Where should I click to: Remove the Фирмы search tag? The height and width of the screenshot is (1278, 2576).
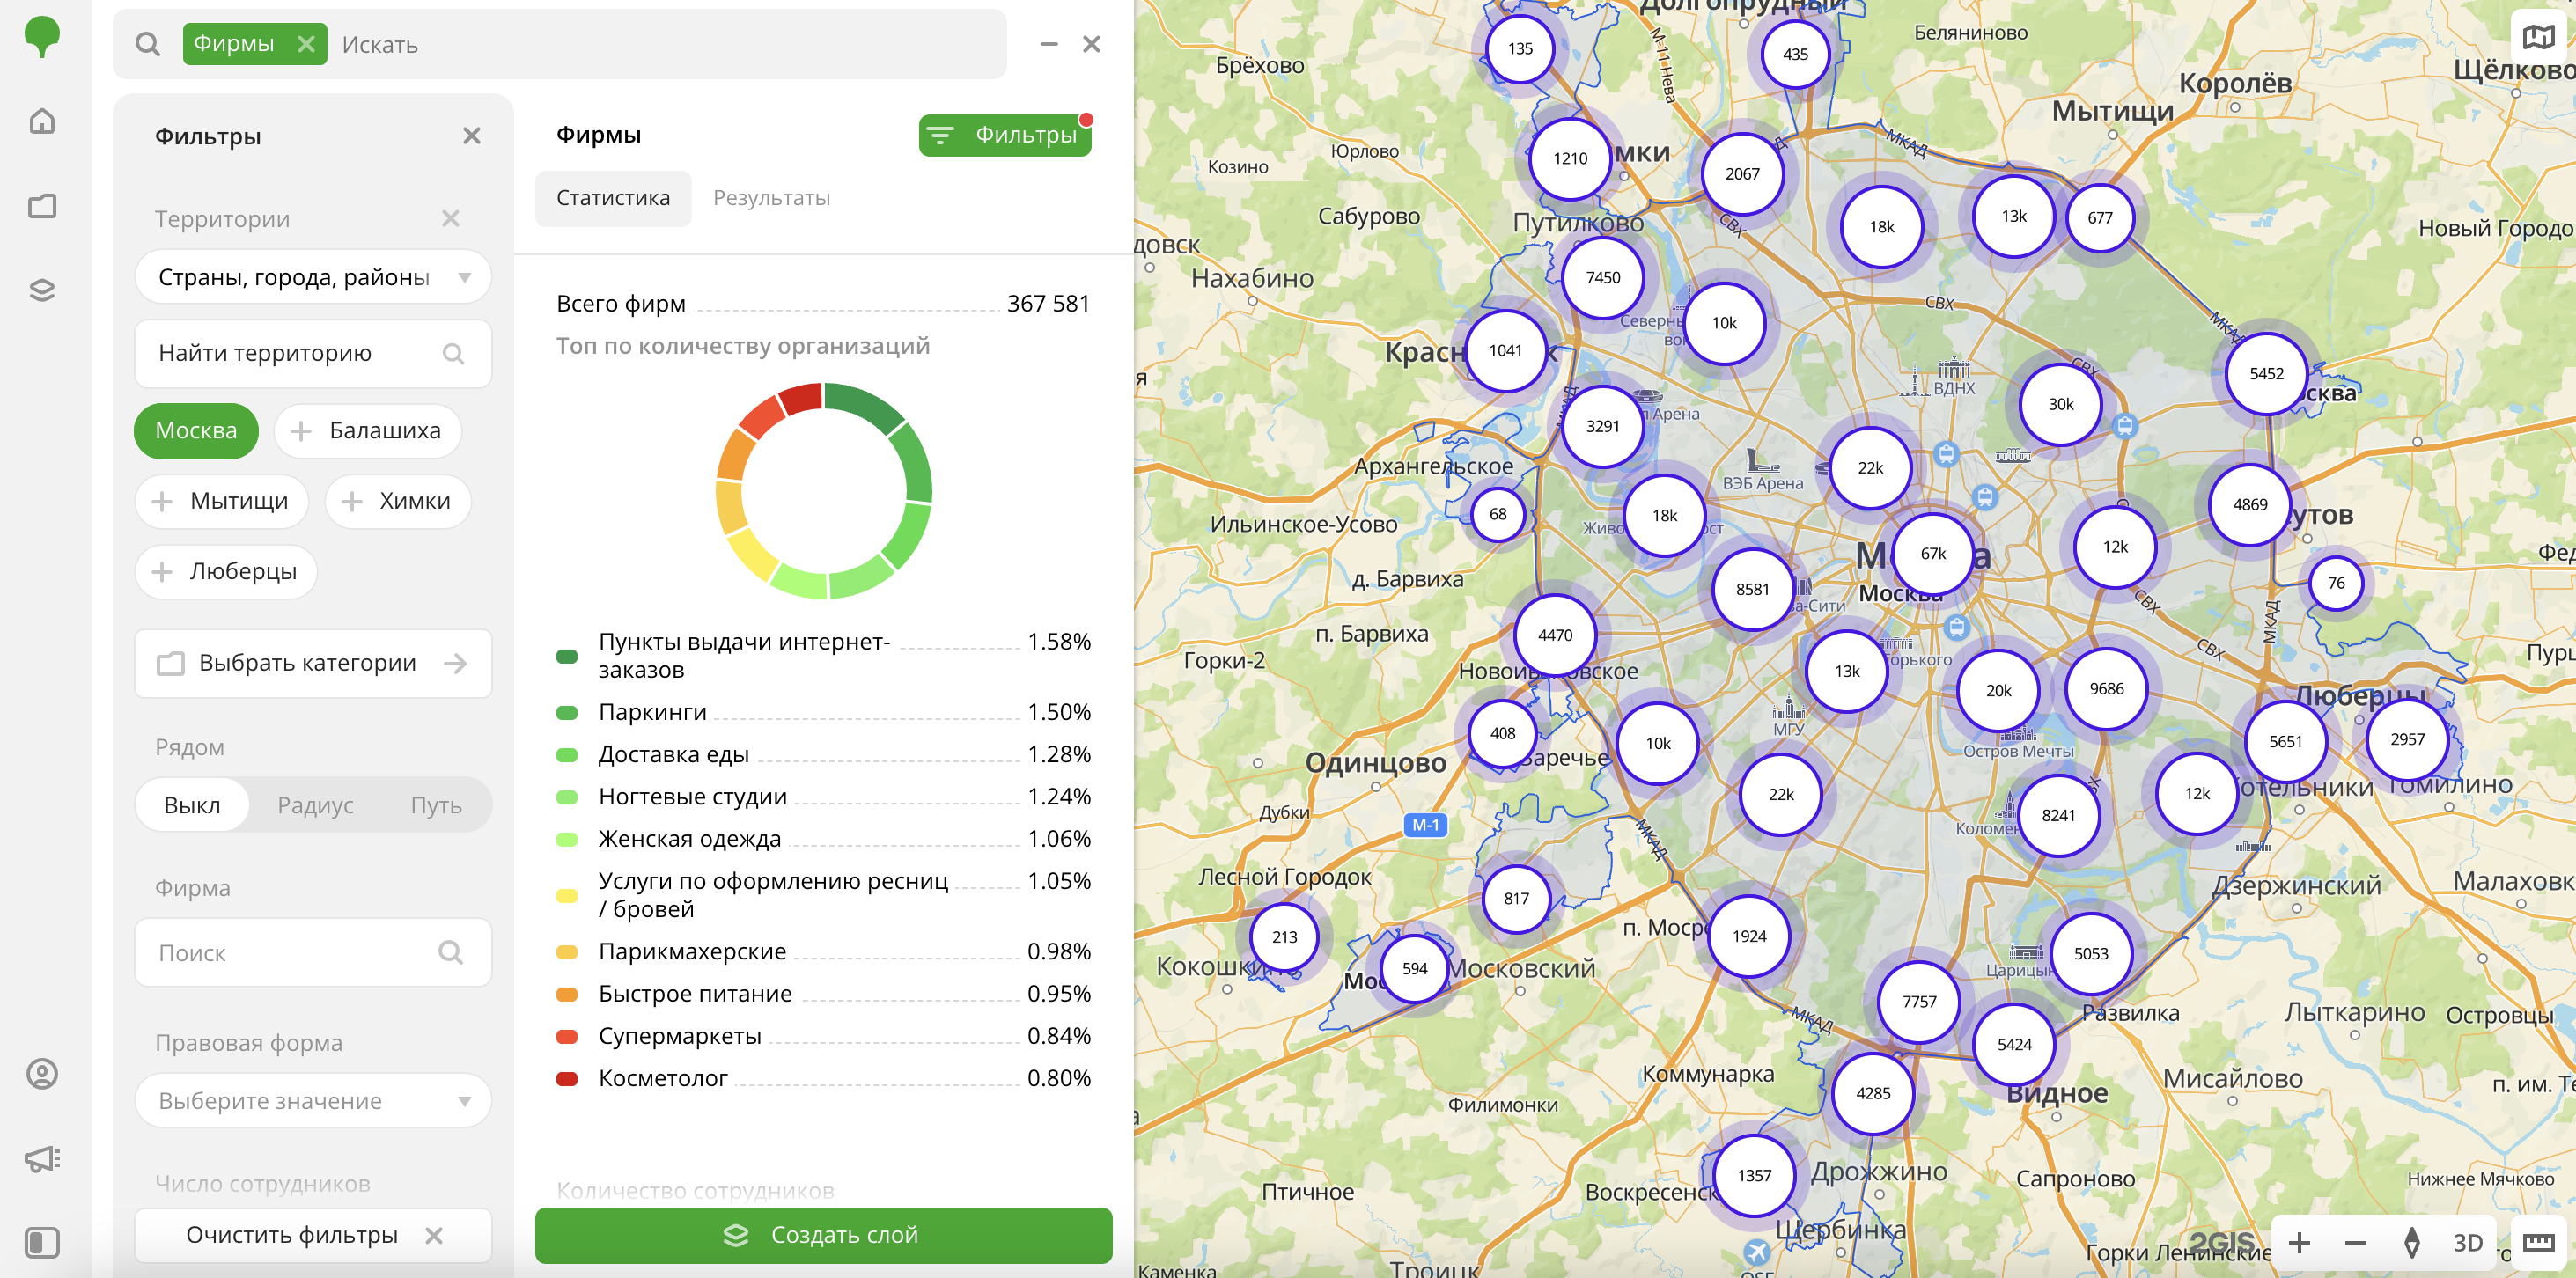[306, 44]
